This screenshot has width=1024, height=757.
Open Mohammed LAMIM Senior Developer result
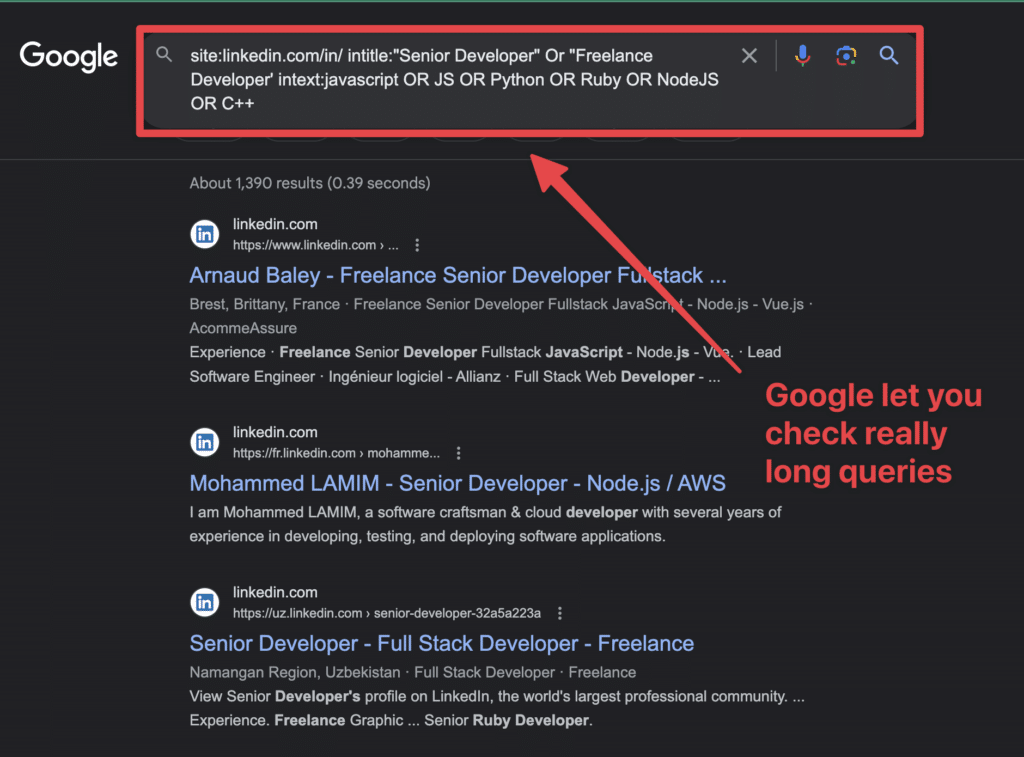(457, 483)
